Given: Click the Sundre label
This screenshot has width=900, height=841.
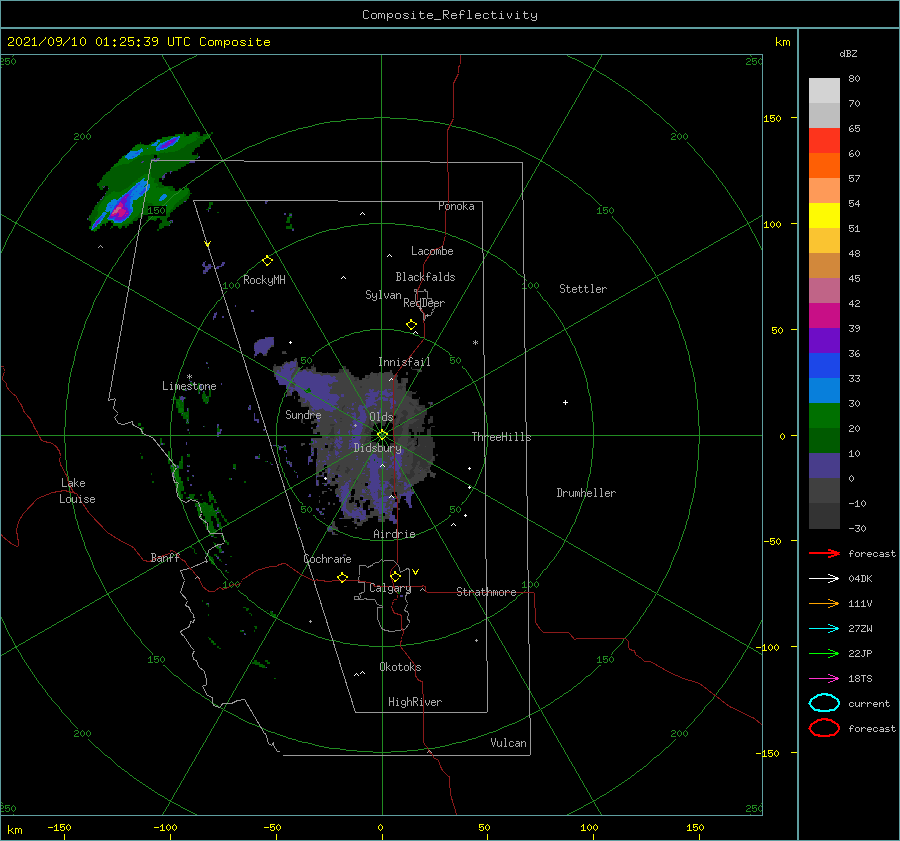Looking at the screenshot, I should pos(303,415).
